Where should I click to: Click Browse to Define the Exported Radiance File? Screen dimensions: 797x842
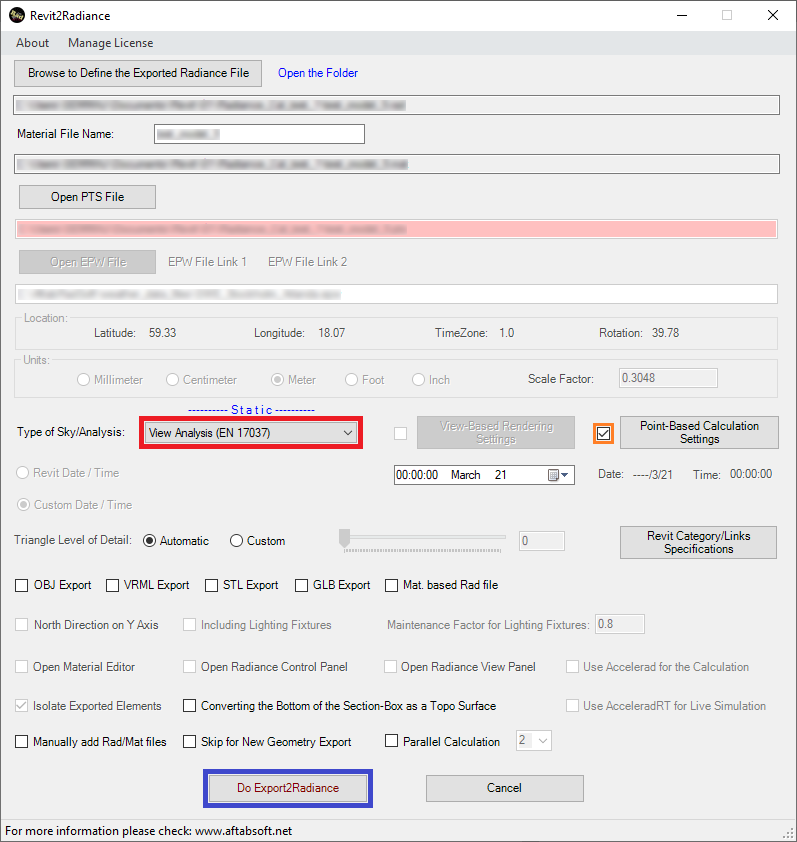pos(138,73)
